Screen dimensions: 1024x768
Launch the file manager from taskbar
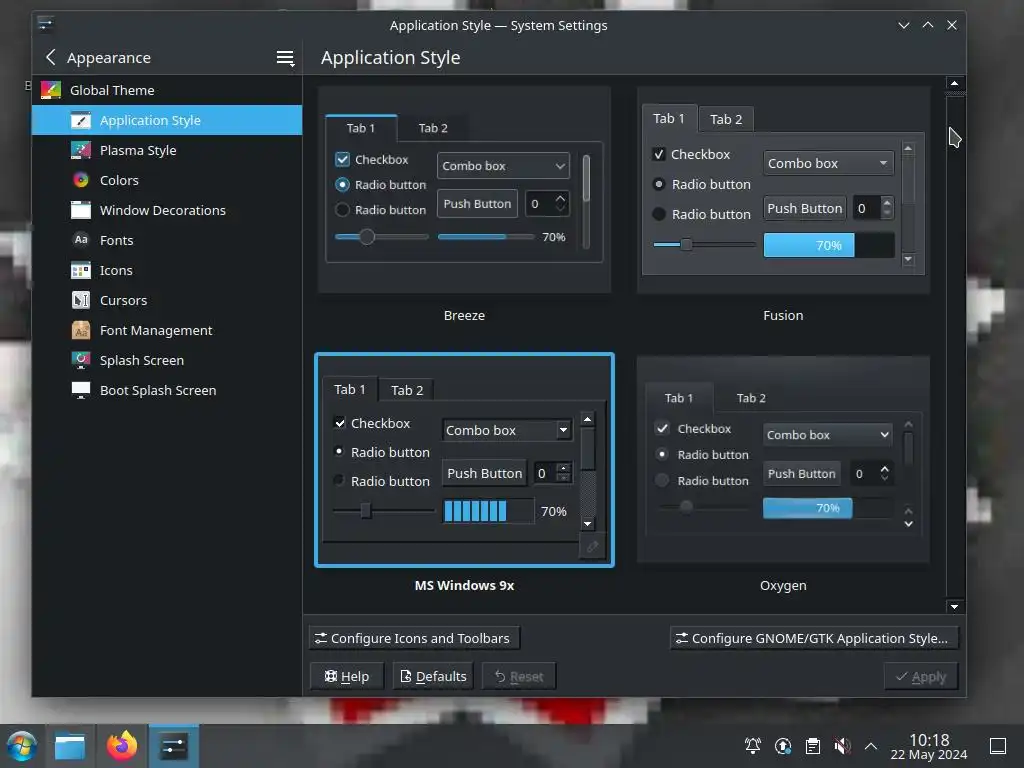click(70, 746)
